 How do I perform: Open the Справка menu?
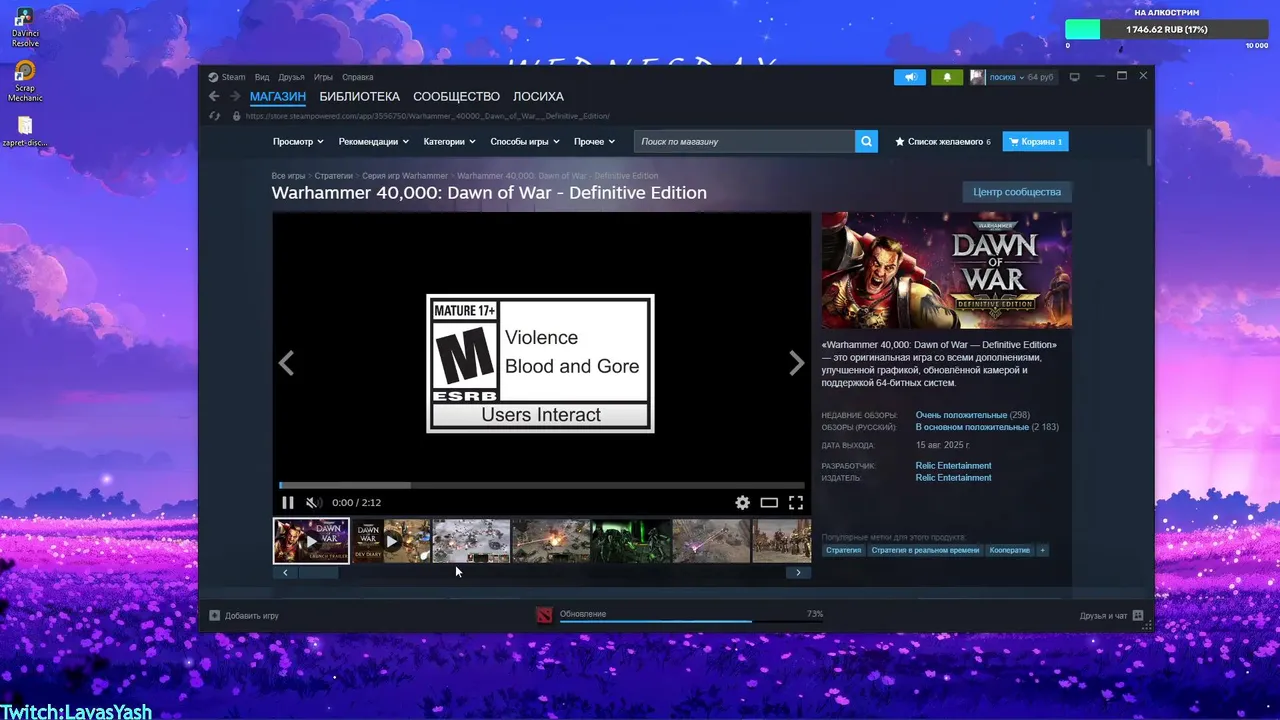pos(358,77)
